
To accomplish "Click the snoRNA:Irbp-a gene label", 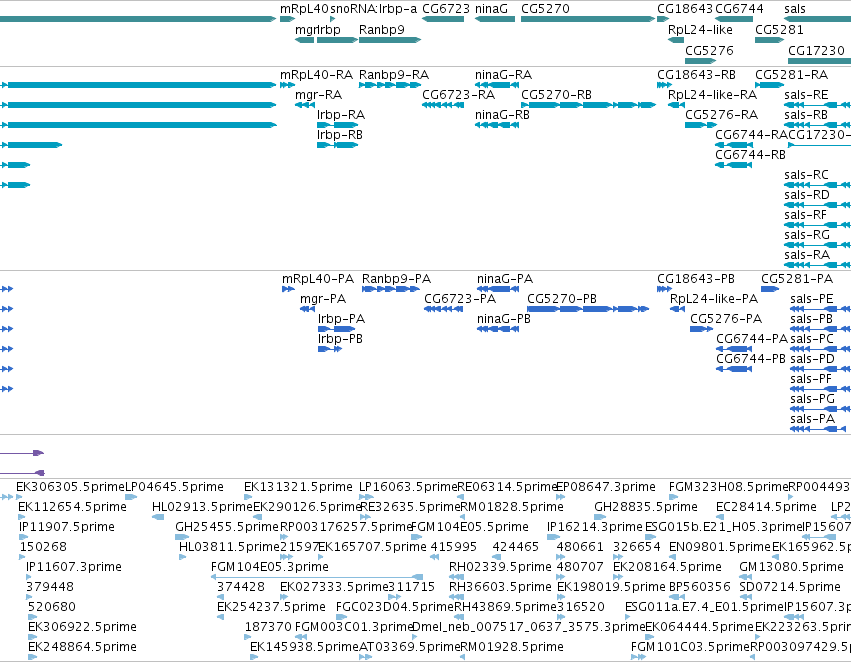I will pos(374,9).
